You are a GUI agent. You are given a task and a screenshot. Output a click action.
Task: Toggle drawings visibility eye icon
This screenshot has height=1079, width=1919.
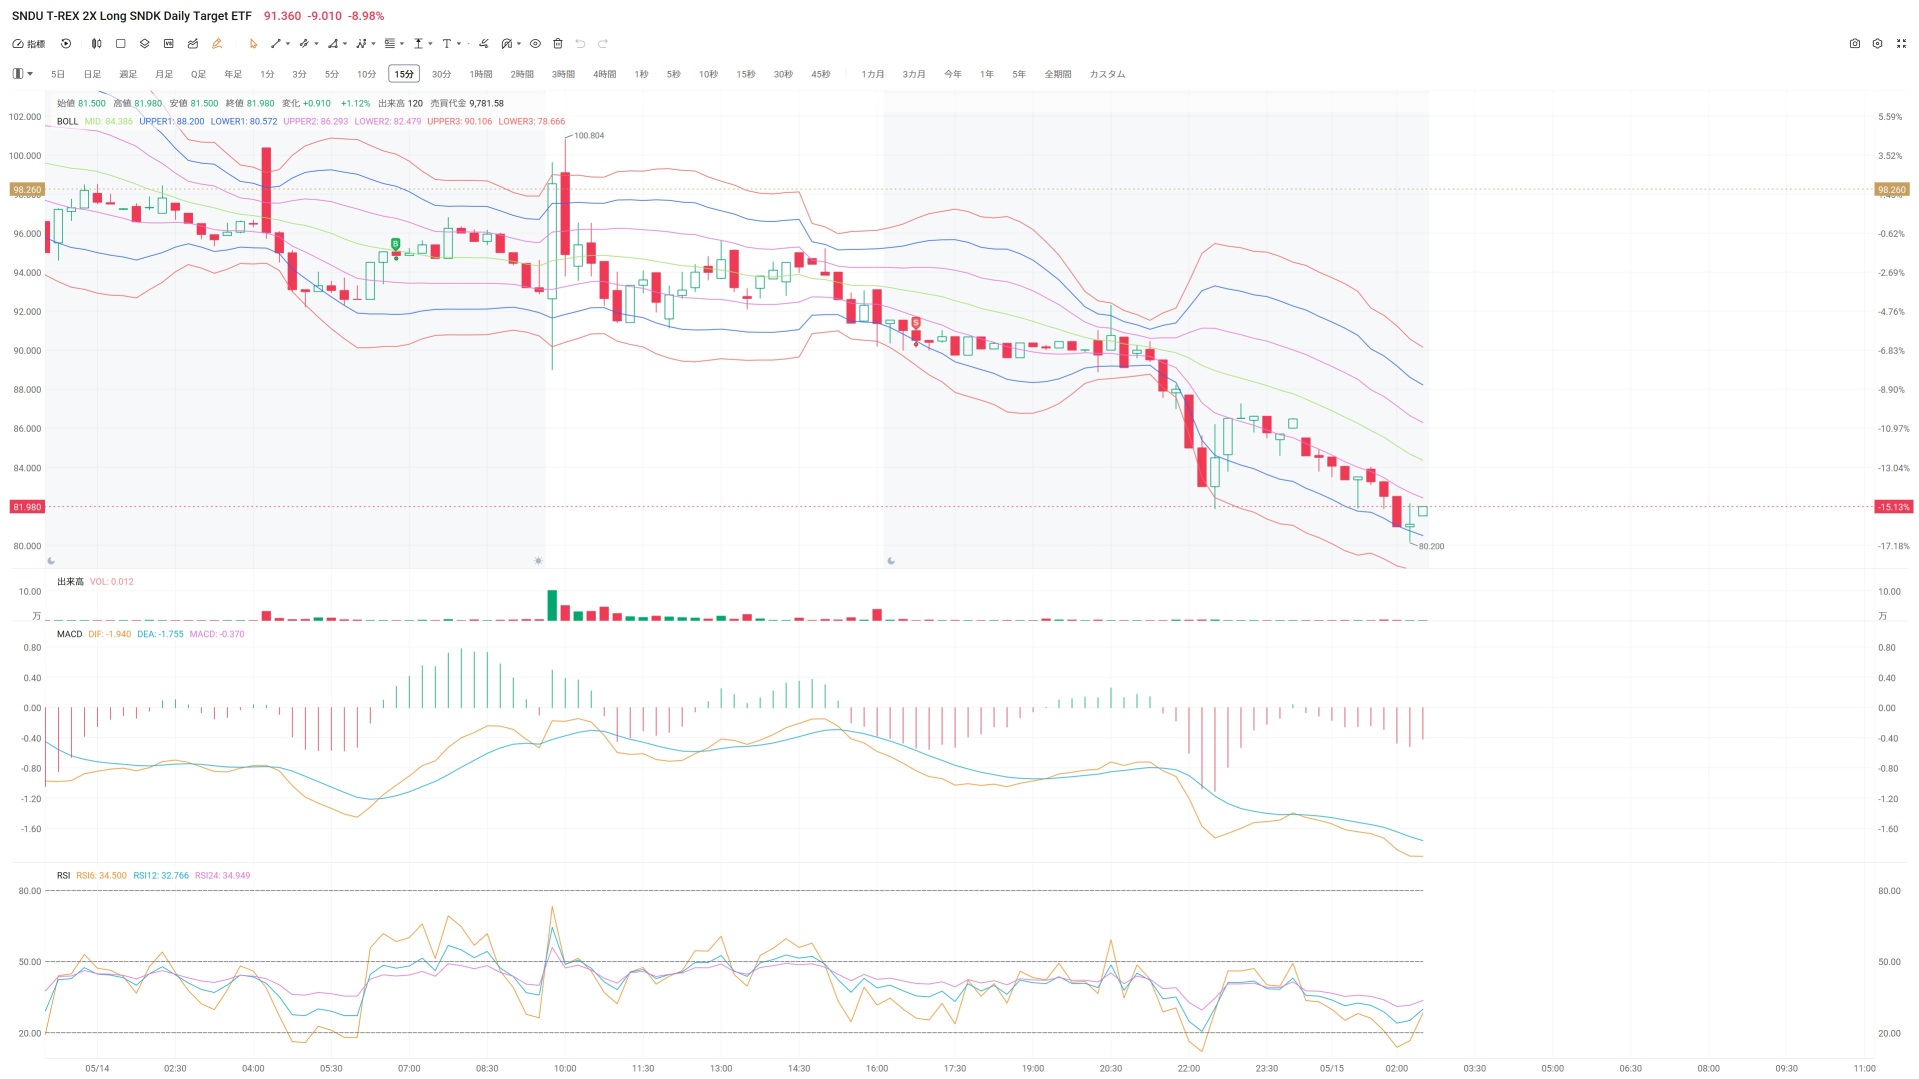535,44
